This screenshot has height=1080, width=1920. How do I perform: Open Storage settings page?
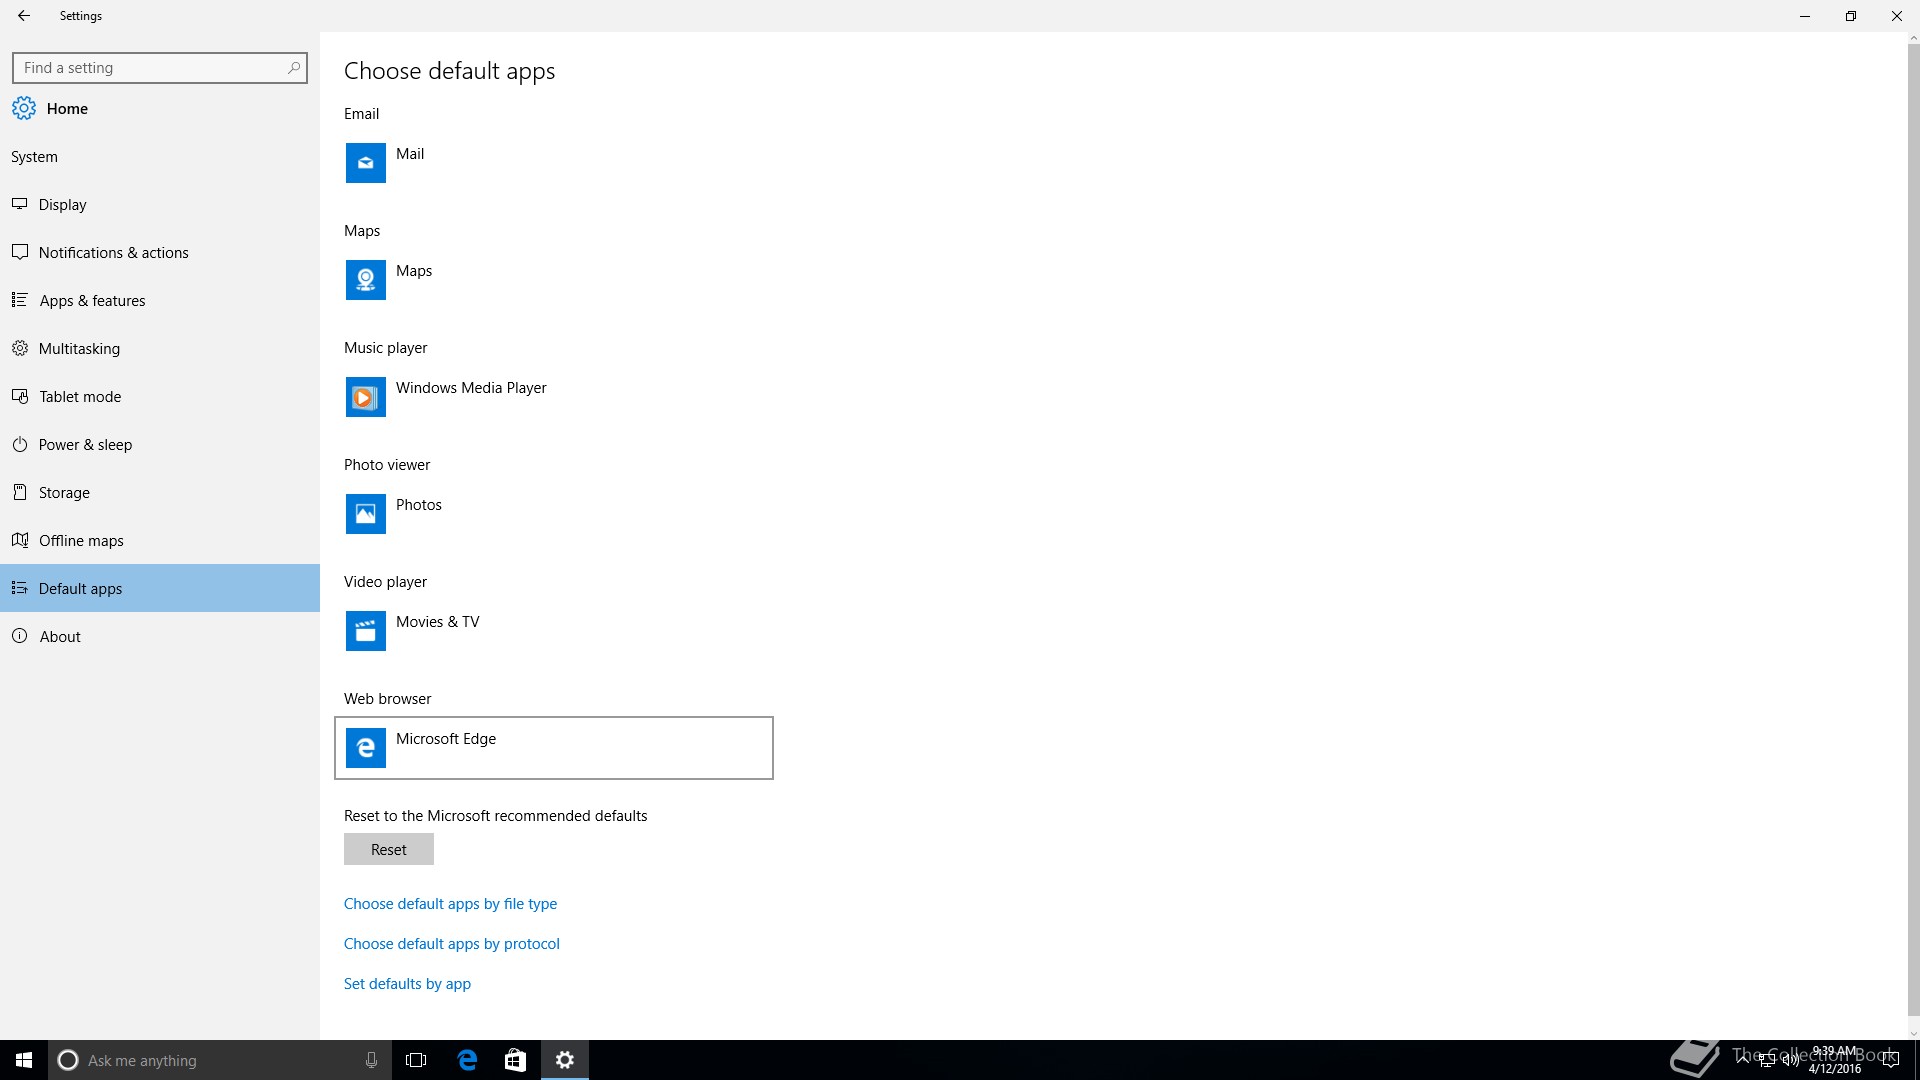click(160, 492)
